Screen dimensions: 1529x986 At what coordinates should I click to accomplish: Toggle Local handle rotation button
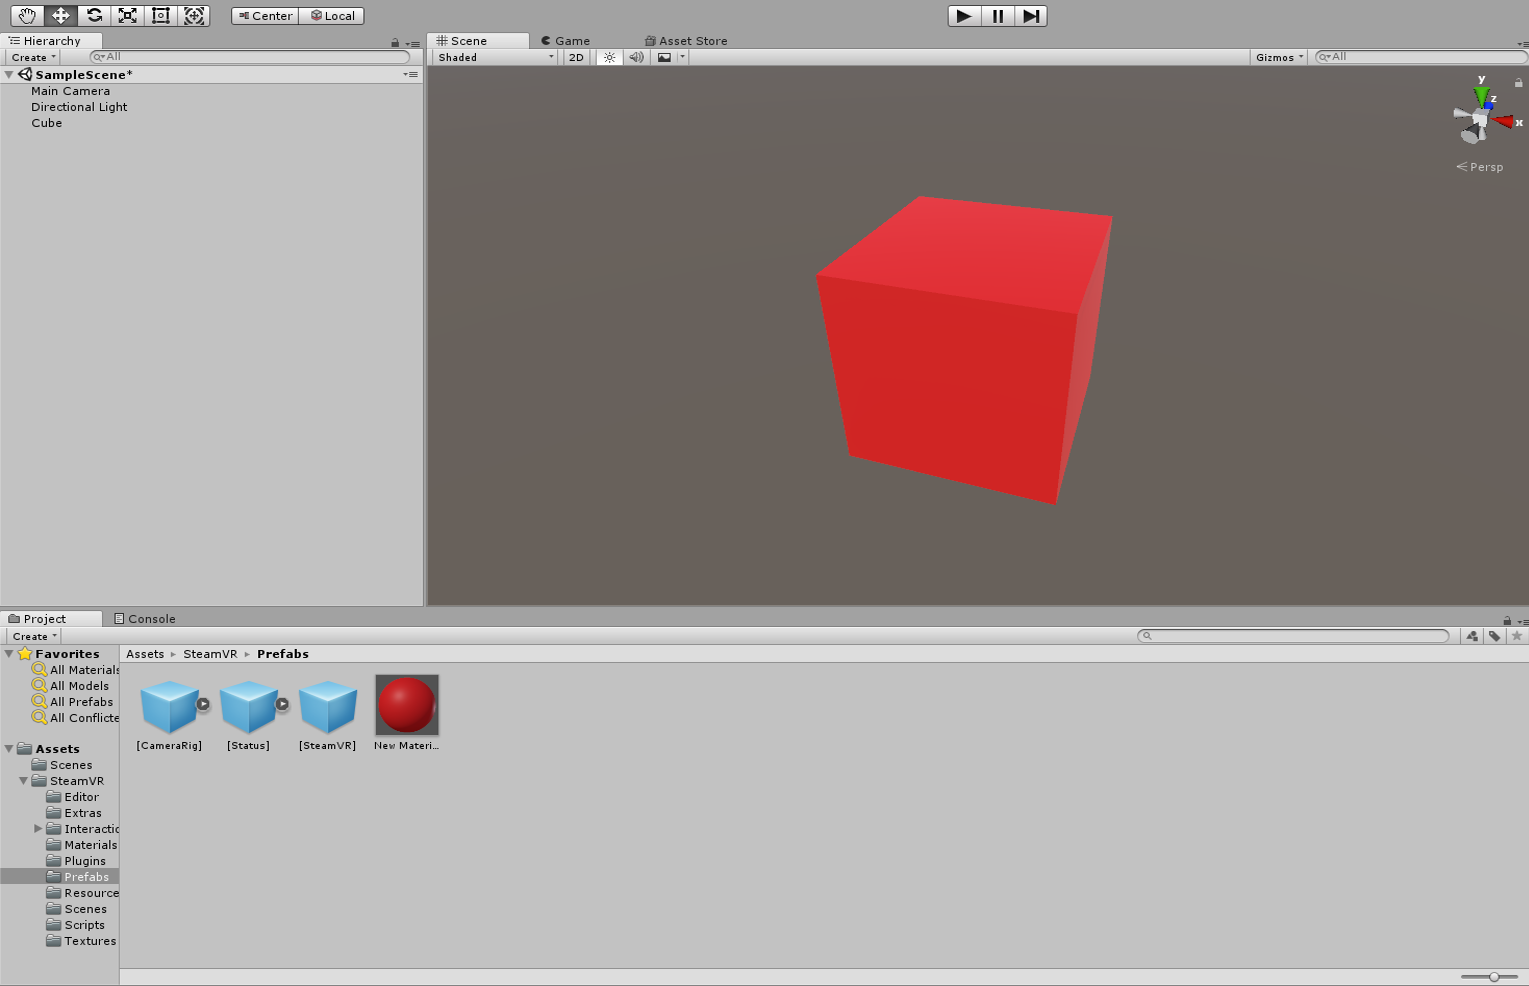[x=332, y=16]
